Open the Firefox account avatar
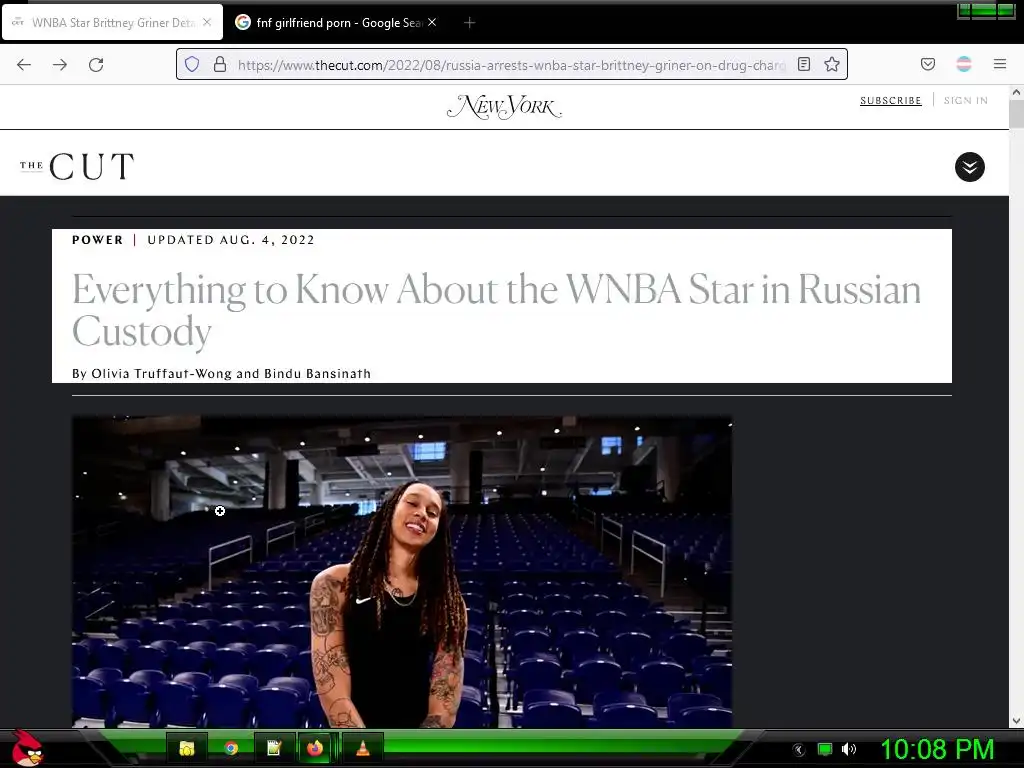 click(964, 64)
